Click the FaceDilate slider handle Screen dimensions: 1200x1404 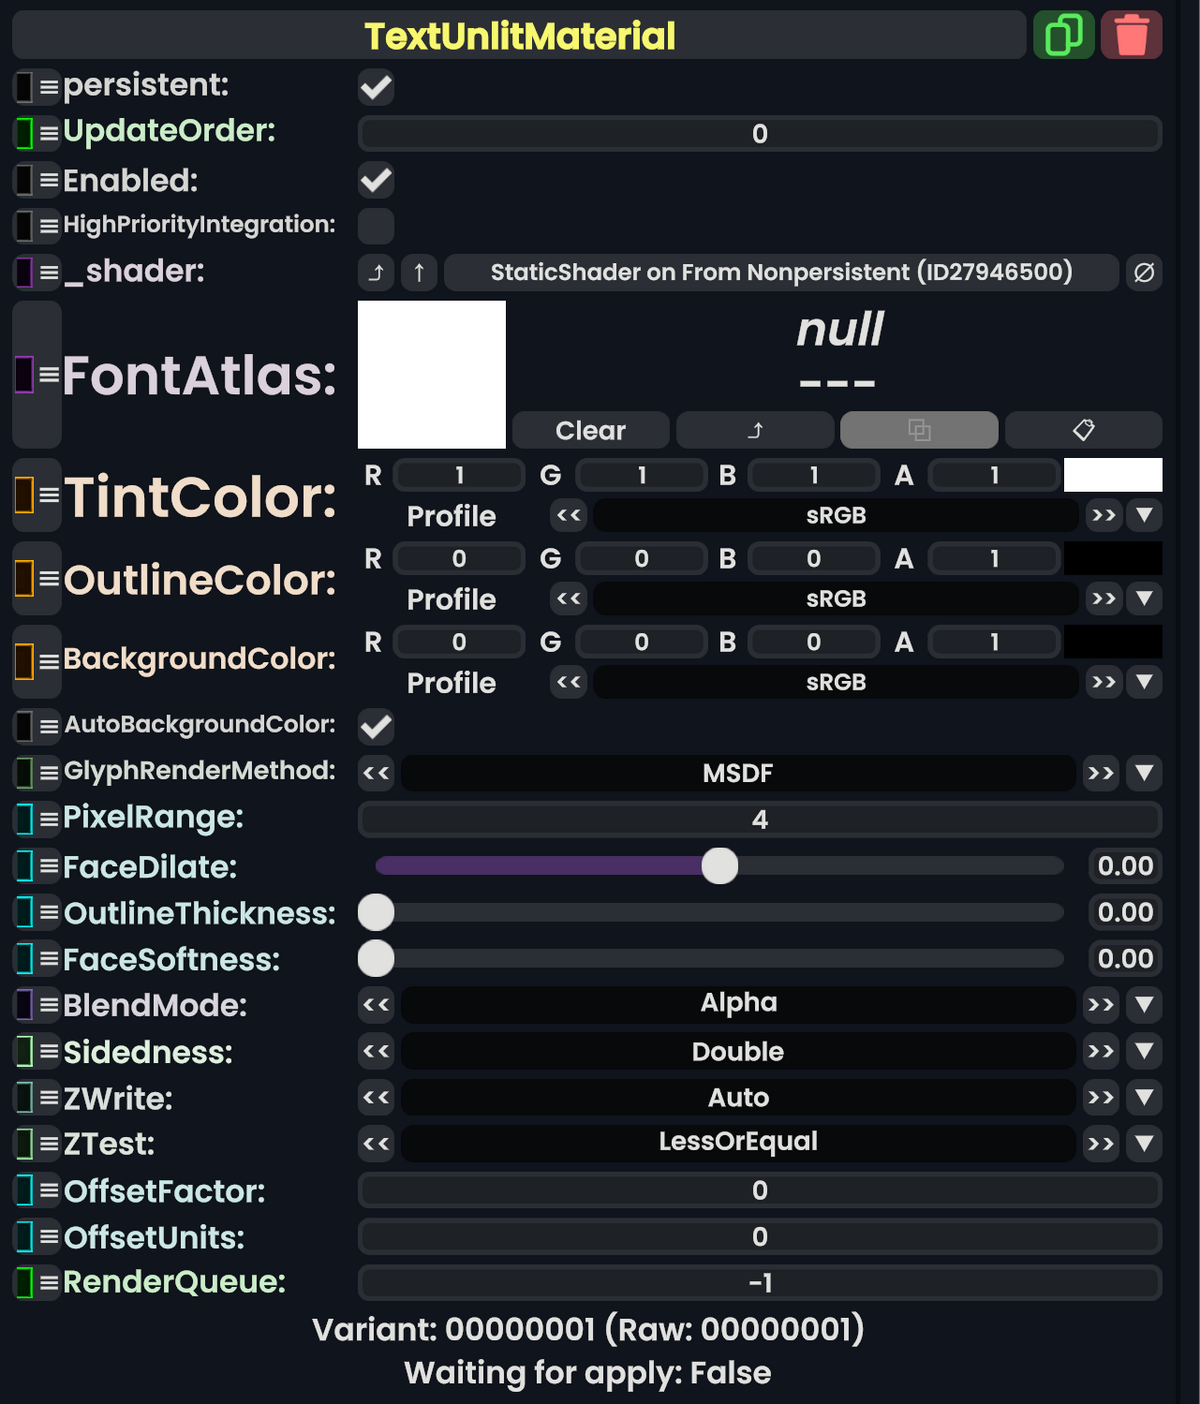[719, 866]
